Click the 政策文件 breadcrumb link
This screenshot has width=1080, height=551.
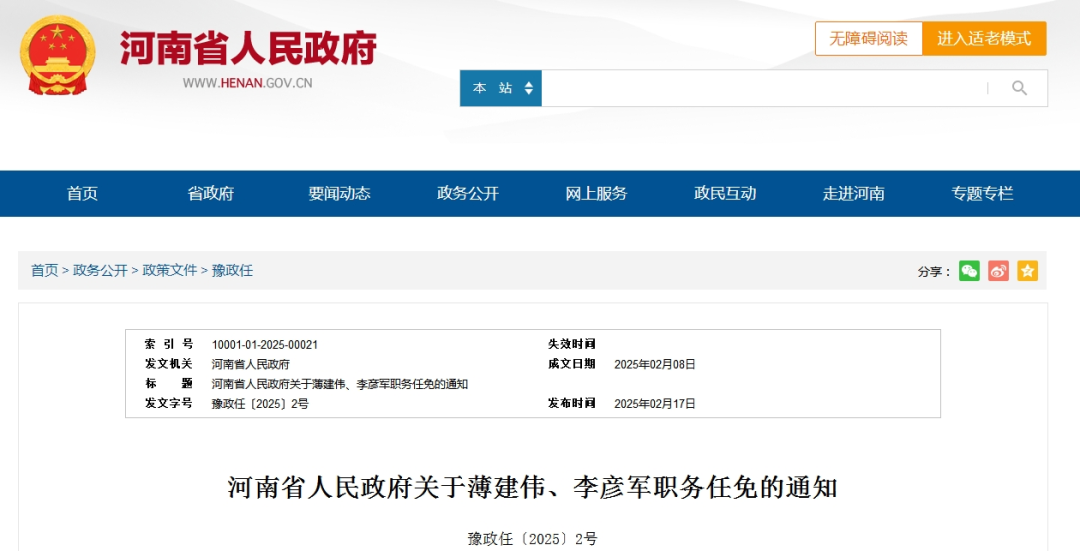[169, 271]
